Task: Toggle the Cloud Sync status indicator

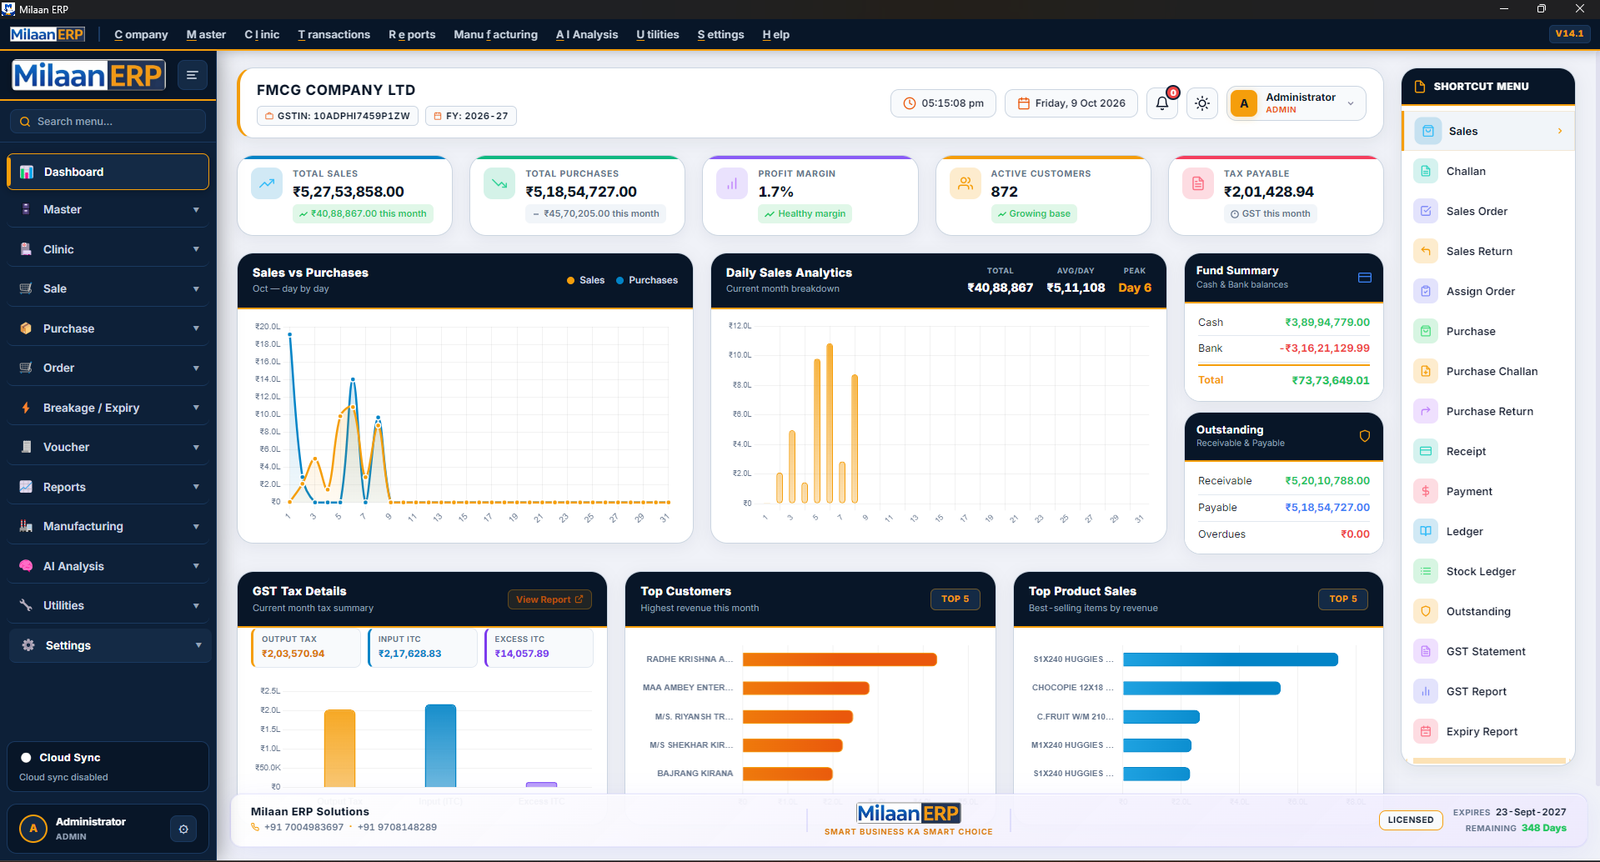Action: pos(26,758)
